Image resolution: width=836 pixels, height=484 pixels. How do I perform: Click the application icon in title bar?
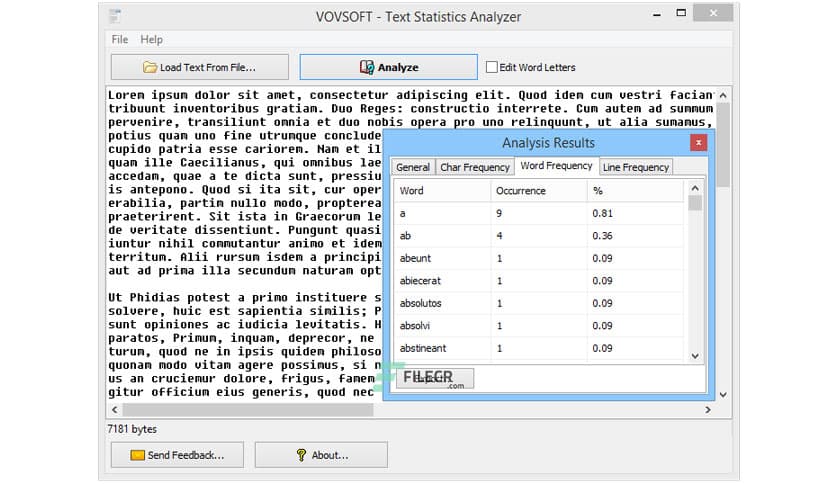tap(115, 17)
